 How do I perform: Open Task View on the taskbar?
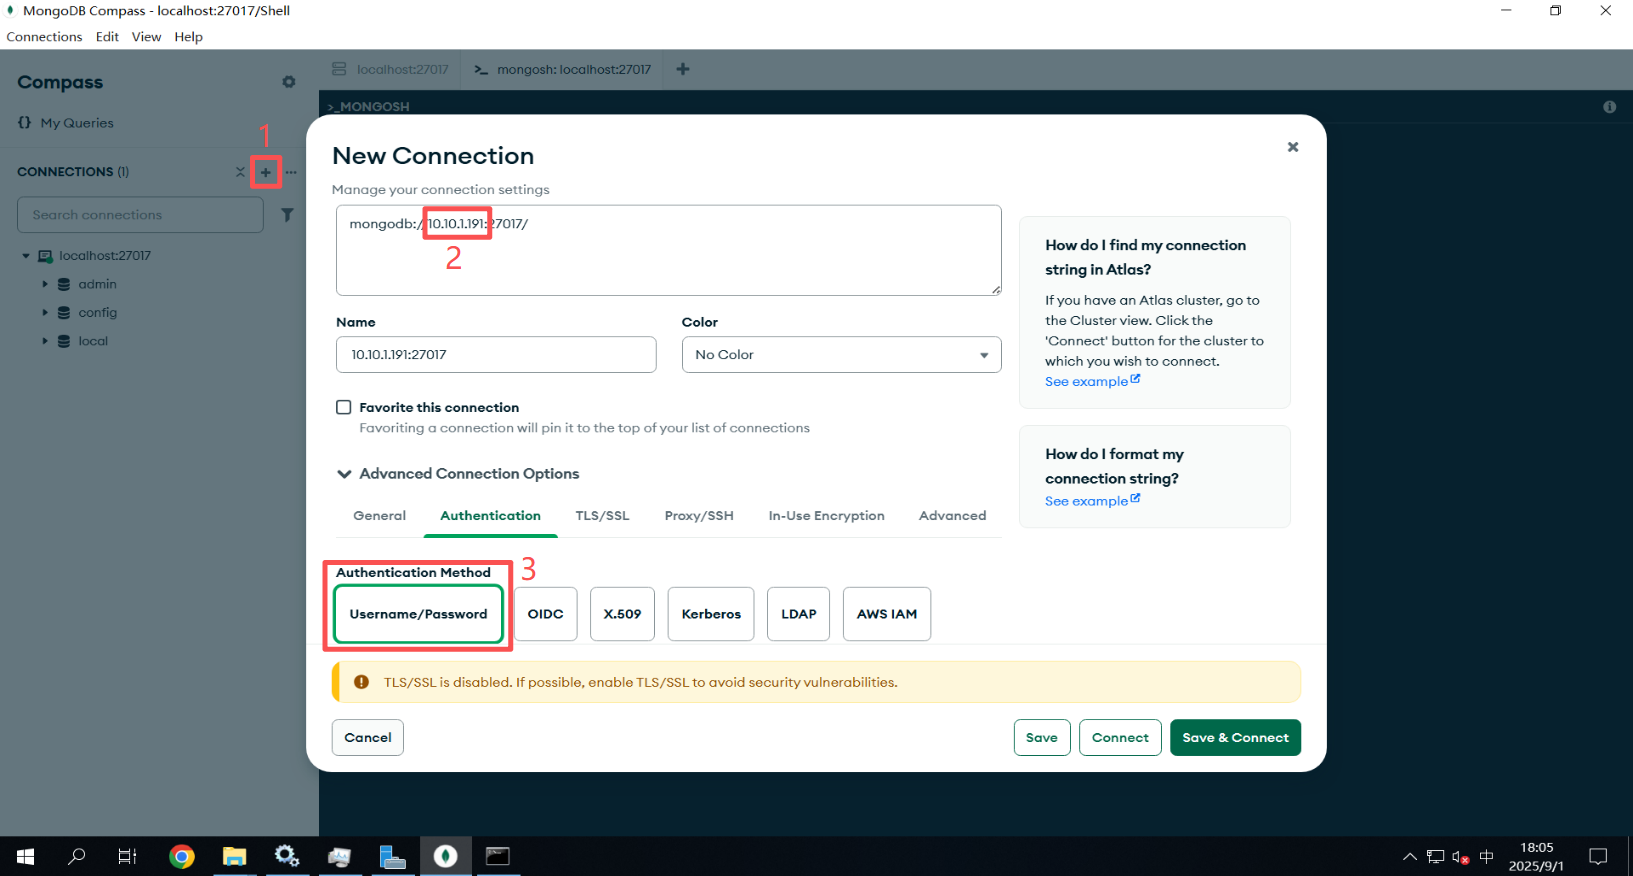click(x=128, y=856)
